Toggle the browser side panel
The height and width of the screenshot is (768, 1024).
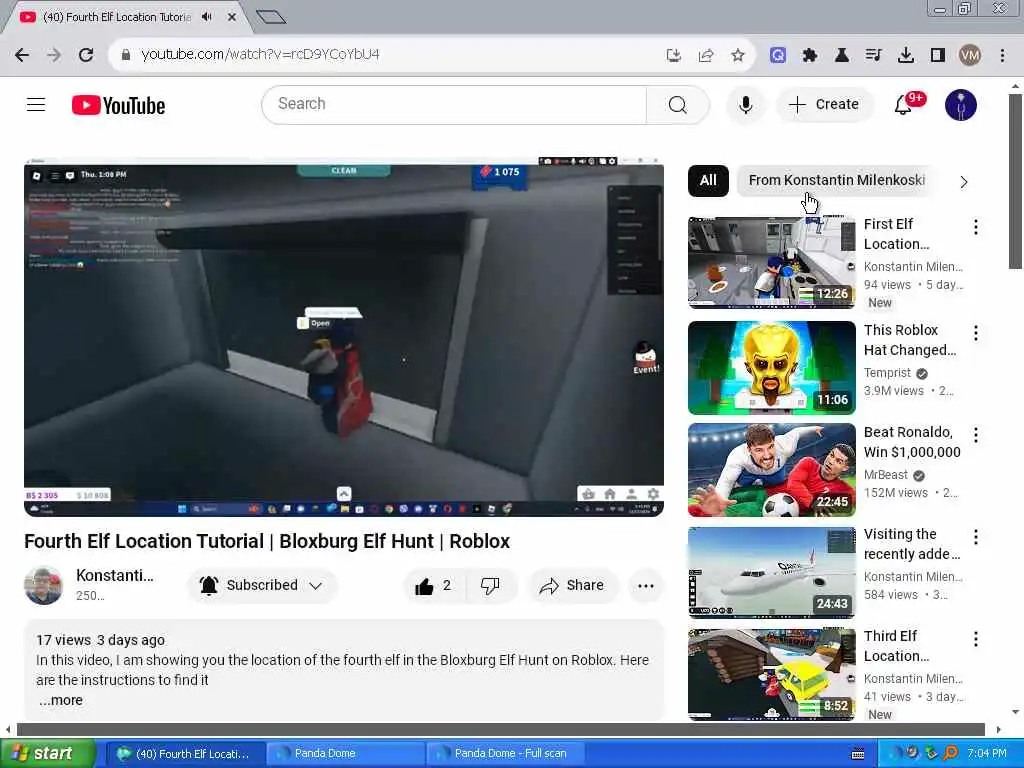[x=938, y=55]
